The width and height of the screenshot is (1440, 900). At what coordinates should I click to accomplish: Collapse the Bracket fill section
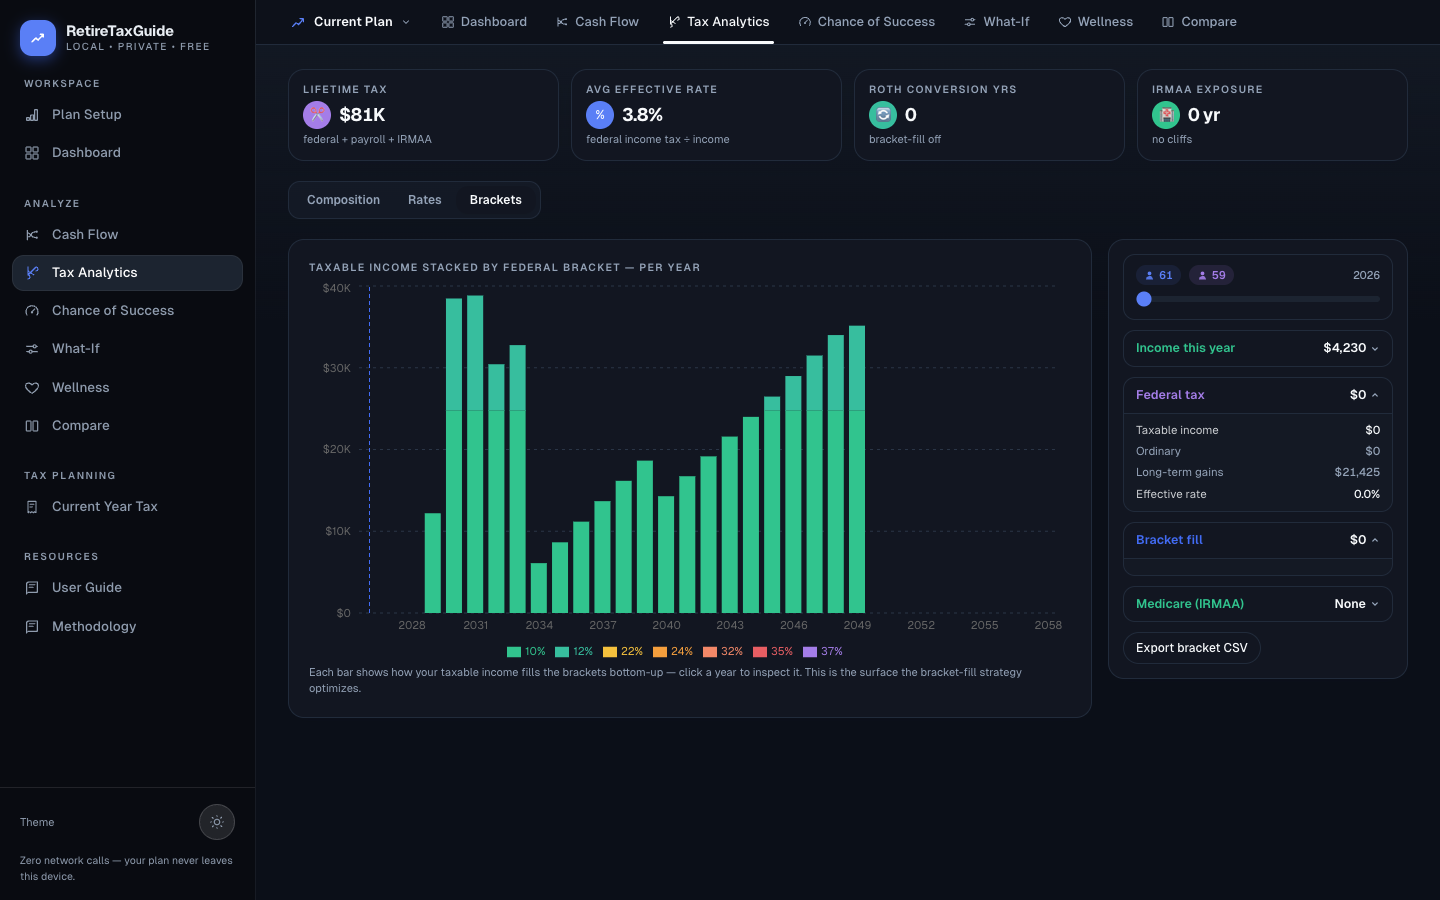click(1258, 540)
